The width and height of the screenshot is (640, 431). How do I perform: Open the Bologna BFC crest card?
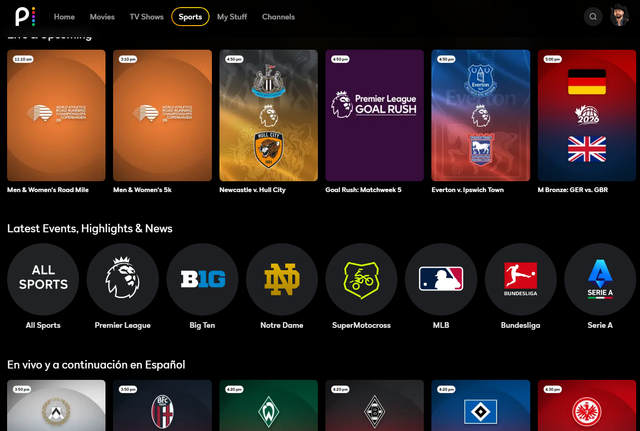[x=162, y=405]
